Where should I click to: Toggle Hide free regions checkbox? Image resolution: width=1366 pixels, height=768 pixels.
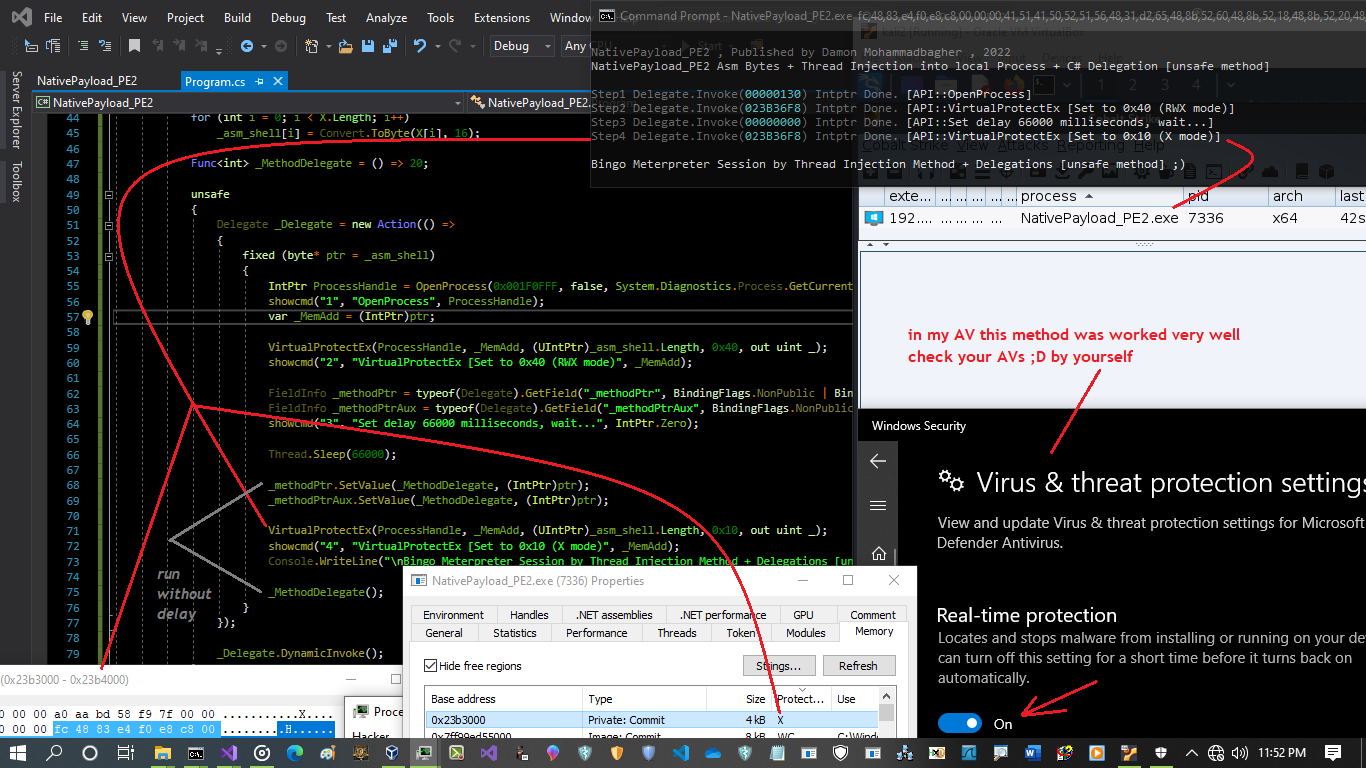coord(431,666)
